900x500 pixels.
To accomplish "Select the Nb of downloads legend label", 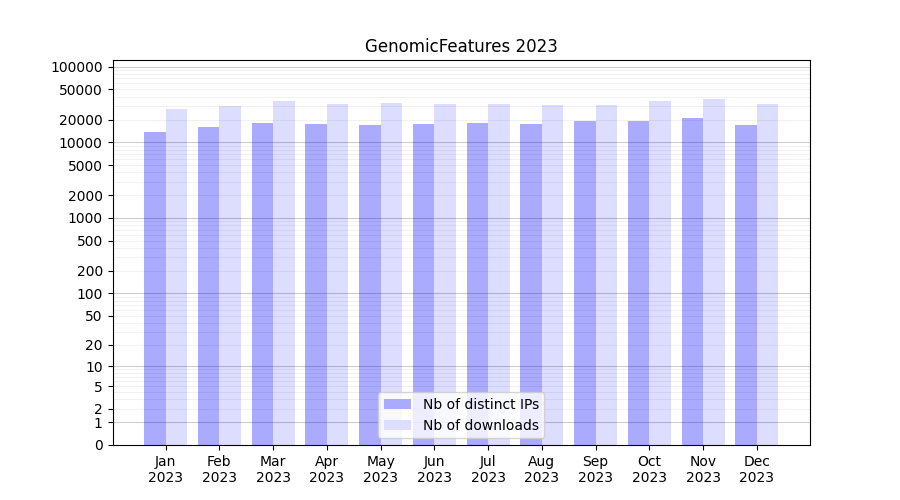I will point(480,425).
